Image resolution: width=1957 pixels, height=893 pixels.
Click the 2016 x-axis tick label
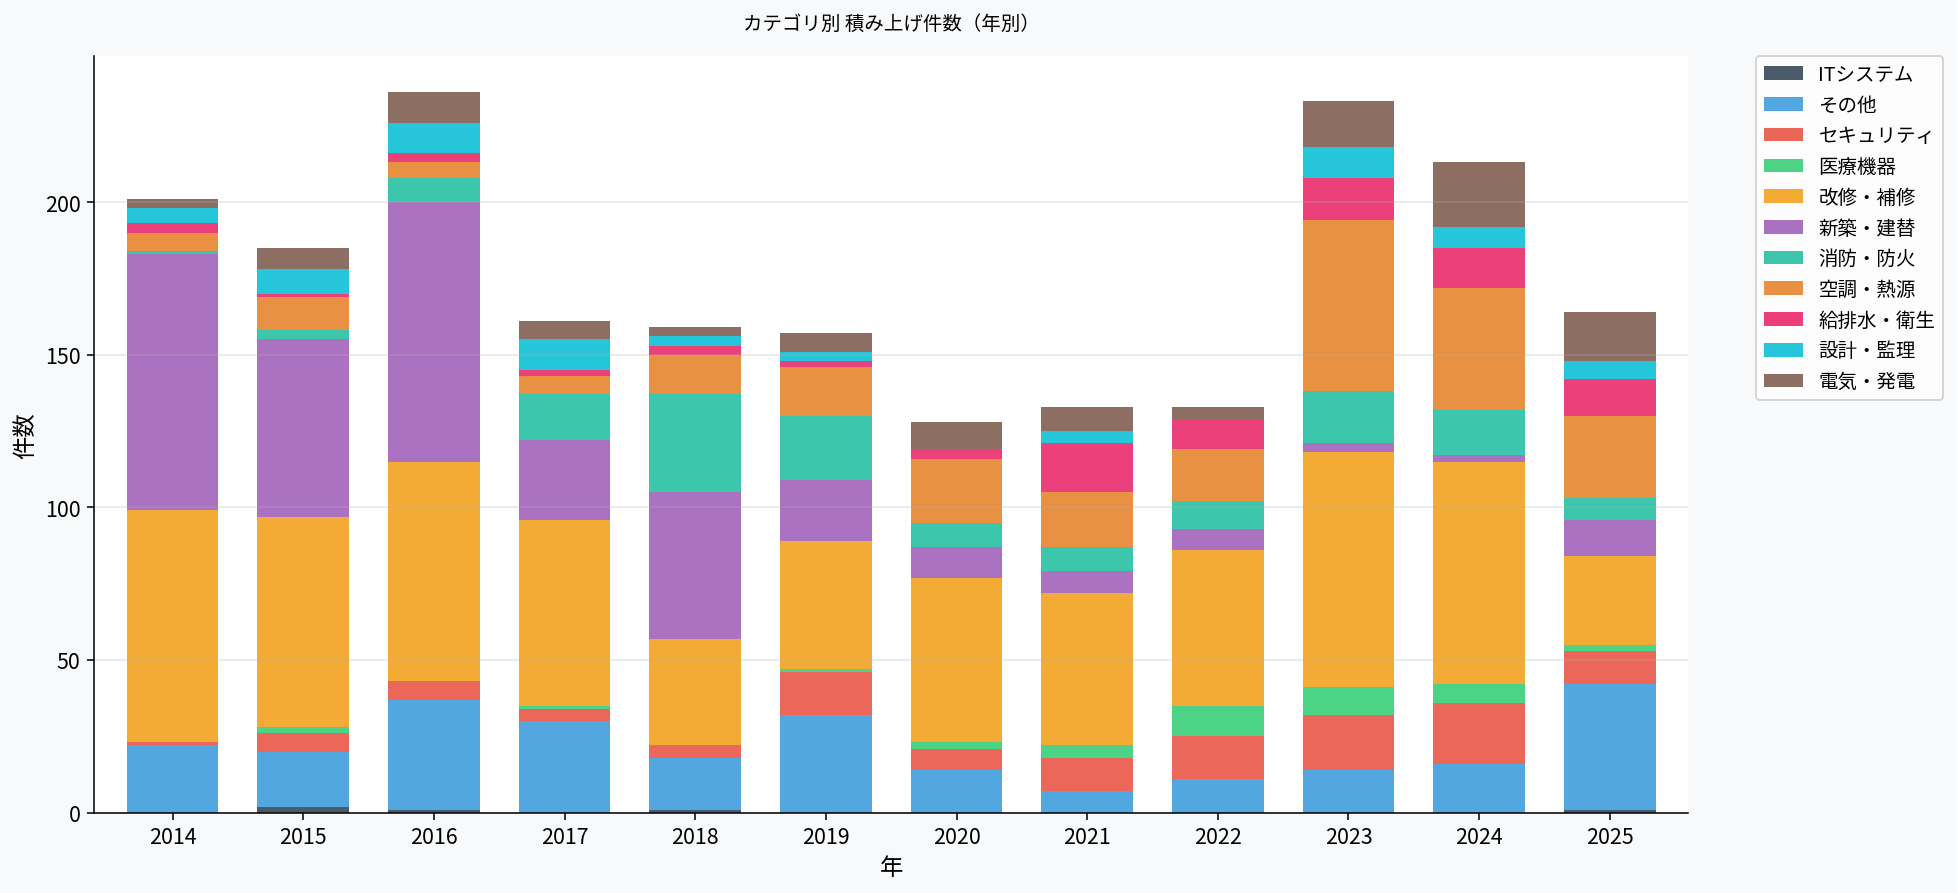(x=434, y=836)
